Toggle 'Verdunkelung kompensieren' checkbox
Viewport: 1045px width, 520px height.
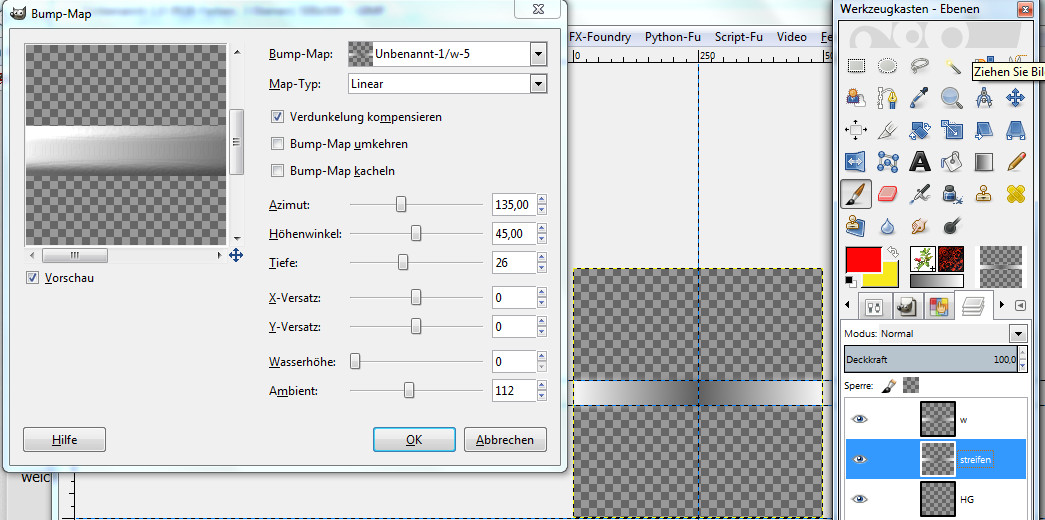(x=277, y=117)
